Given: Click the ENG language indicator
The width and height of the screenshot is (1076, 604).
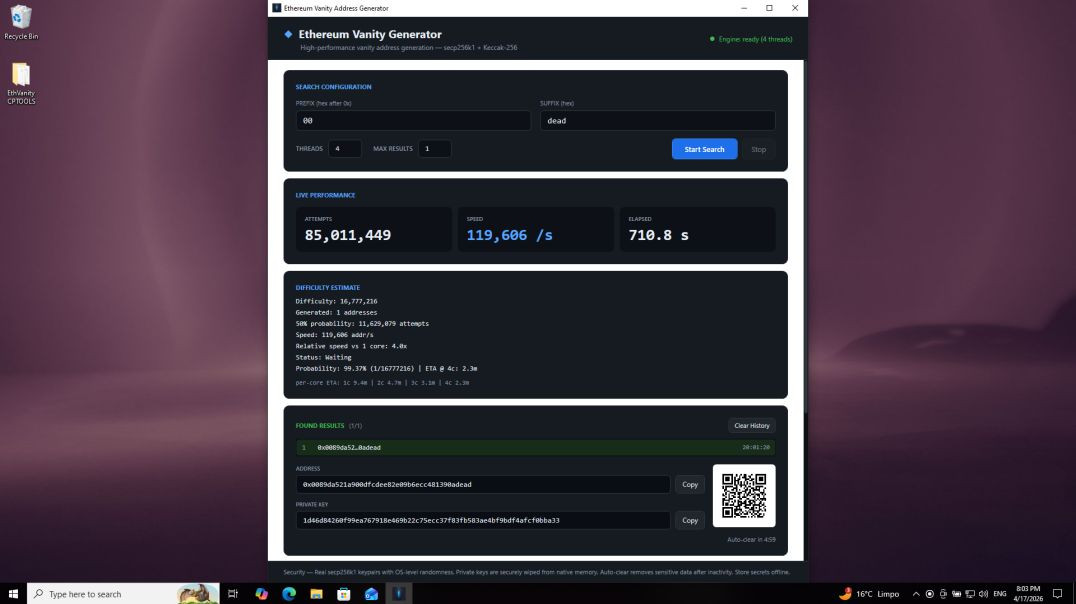Looking at the screenshot, I should pos(1003,593).
